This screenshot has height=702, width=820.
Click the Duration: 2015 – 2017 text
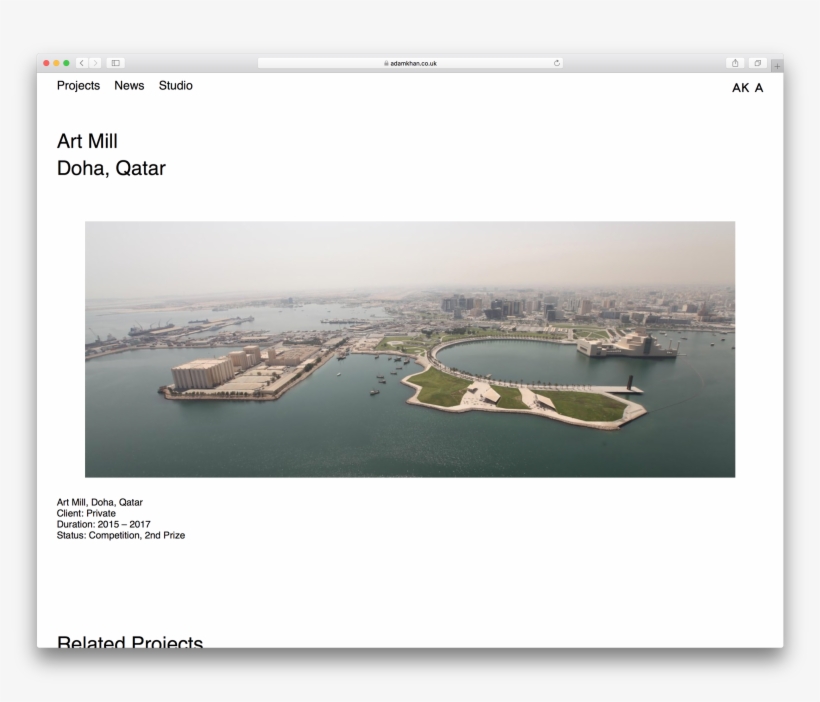[x=103, y=524]
